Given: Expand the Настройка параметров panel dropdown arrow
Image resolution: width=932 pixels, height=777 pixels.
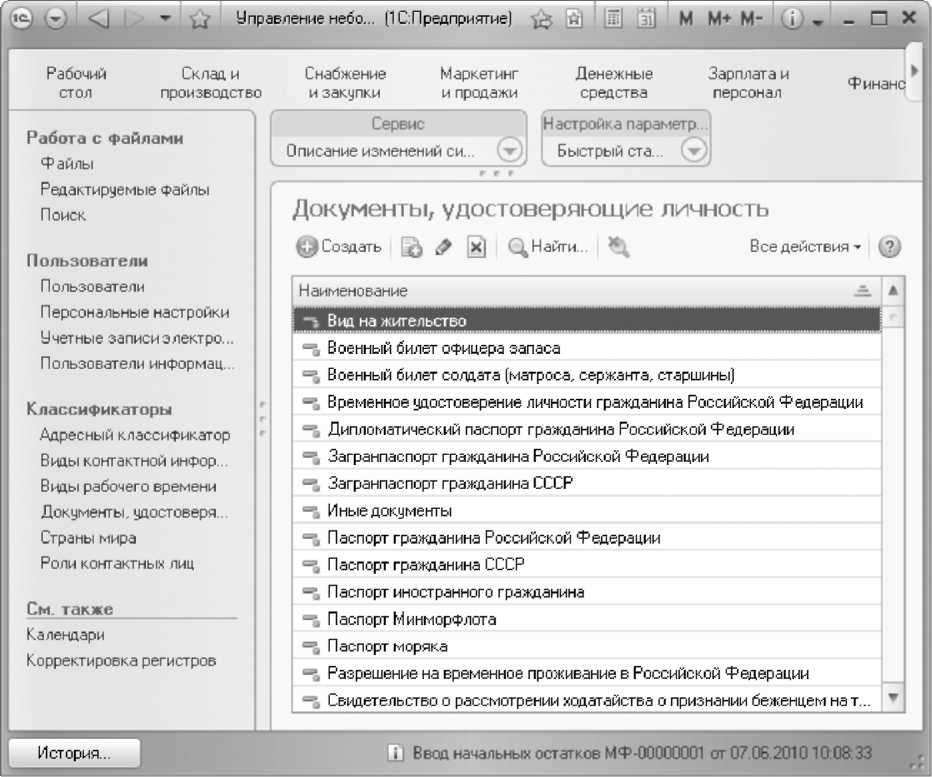Looking at the screenshot, I should coord(694,150).
